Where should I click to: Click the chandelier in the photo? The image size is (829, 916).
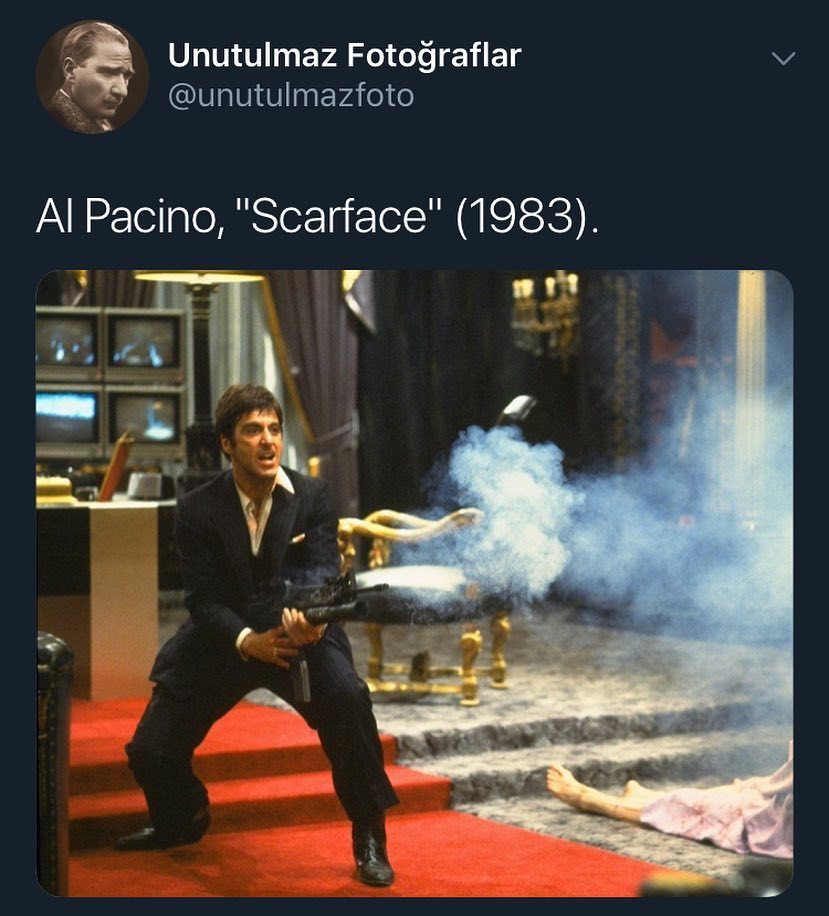546,317
